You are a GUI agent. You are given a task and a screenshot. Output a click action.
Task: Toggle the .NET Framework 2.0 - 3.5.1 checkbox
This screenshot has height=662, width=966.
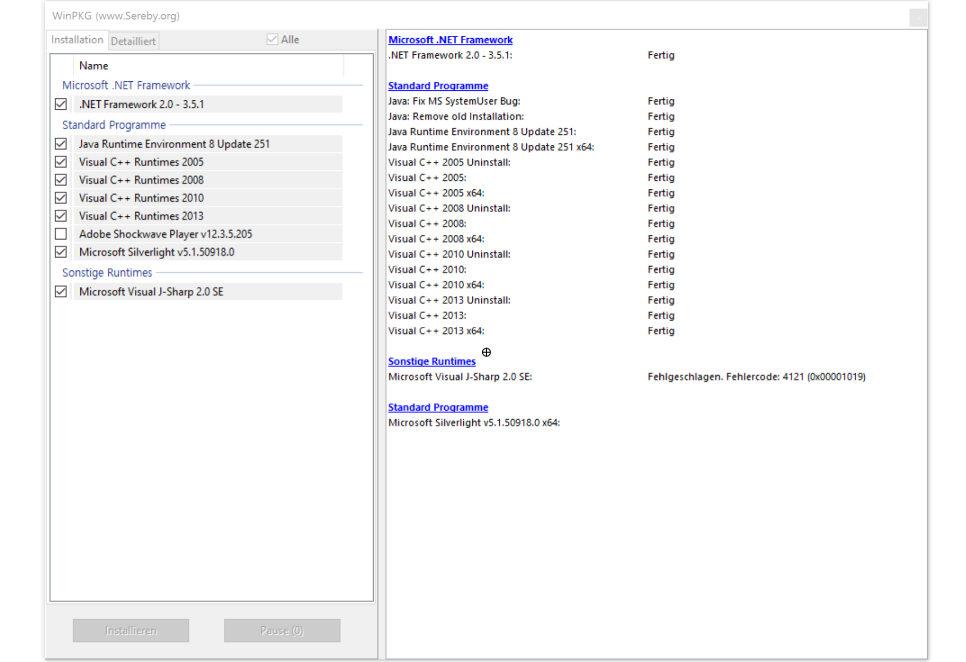(x=60, y=104)
